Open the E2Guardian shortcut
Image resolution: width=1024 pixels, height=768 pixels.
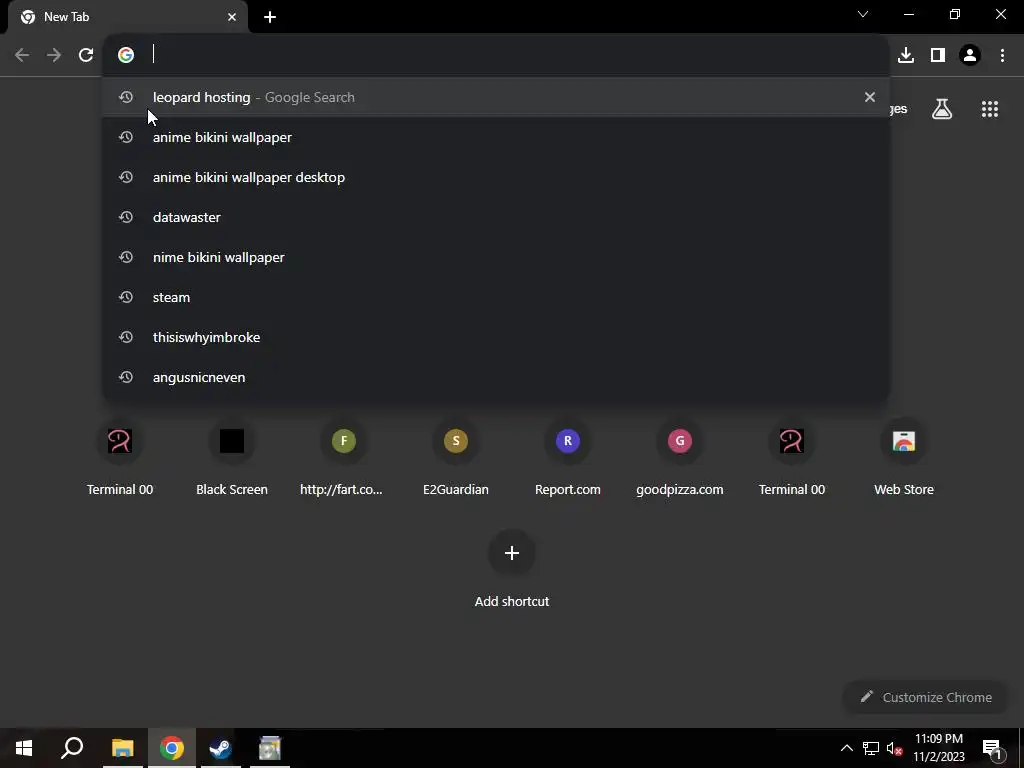click(x=456, y=458)
